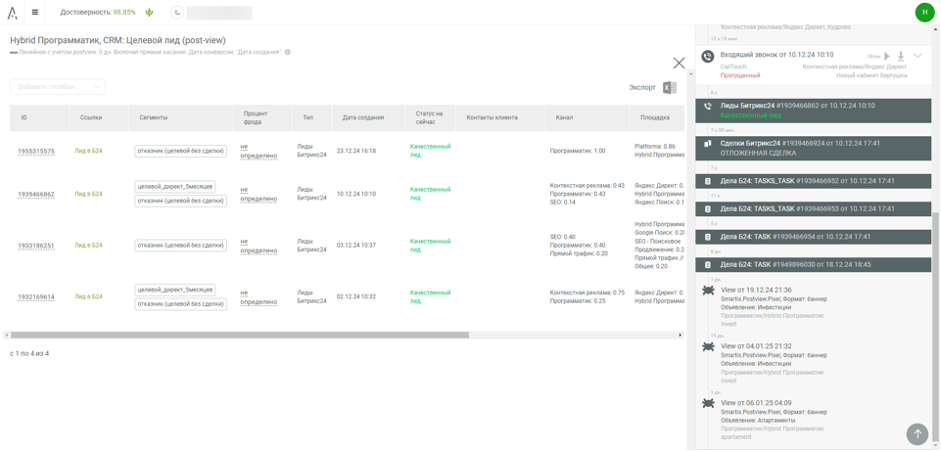Open lead ID 1955315575
Screen dimensions: 941x452
(x=36, y=151)
